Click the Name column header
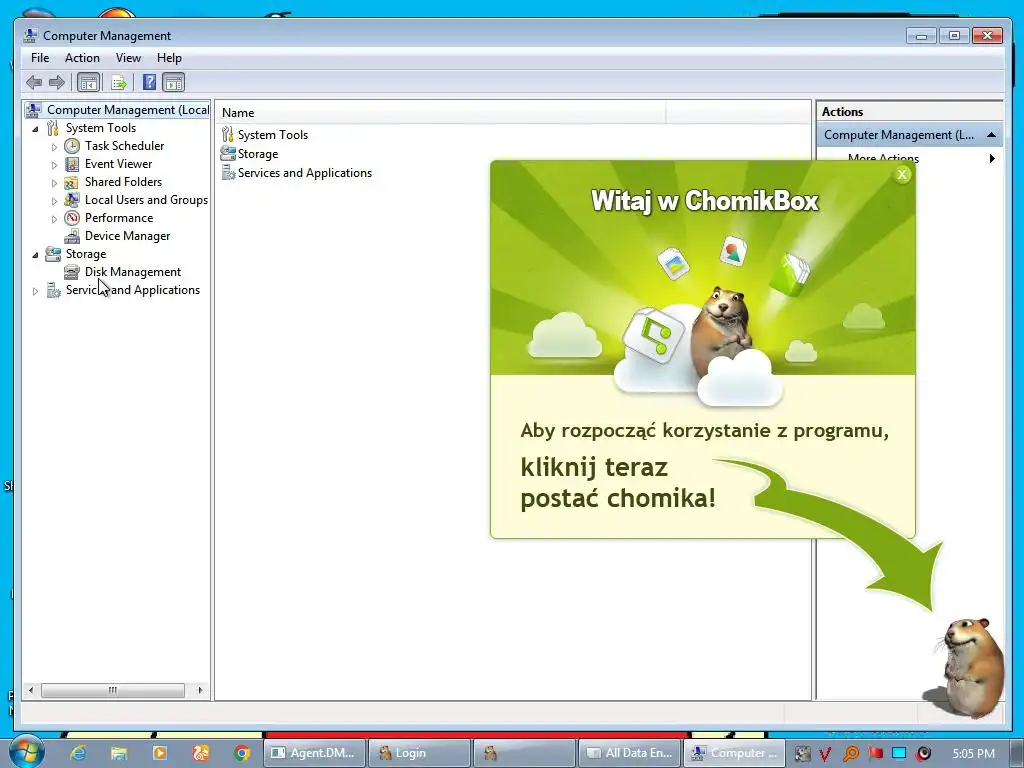 (x=441, y=112)
